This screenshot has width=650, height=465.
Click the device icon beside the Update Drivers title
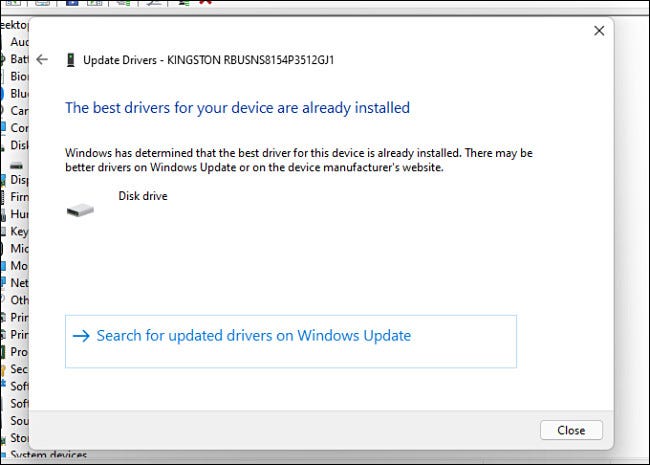pos(71,60)
